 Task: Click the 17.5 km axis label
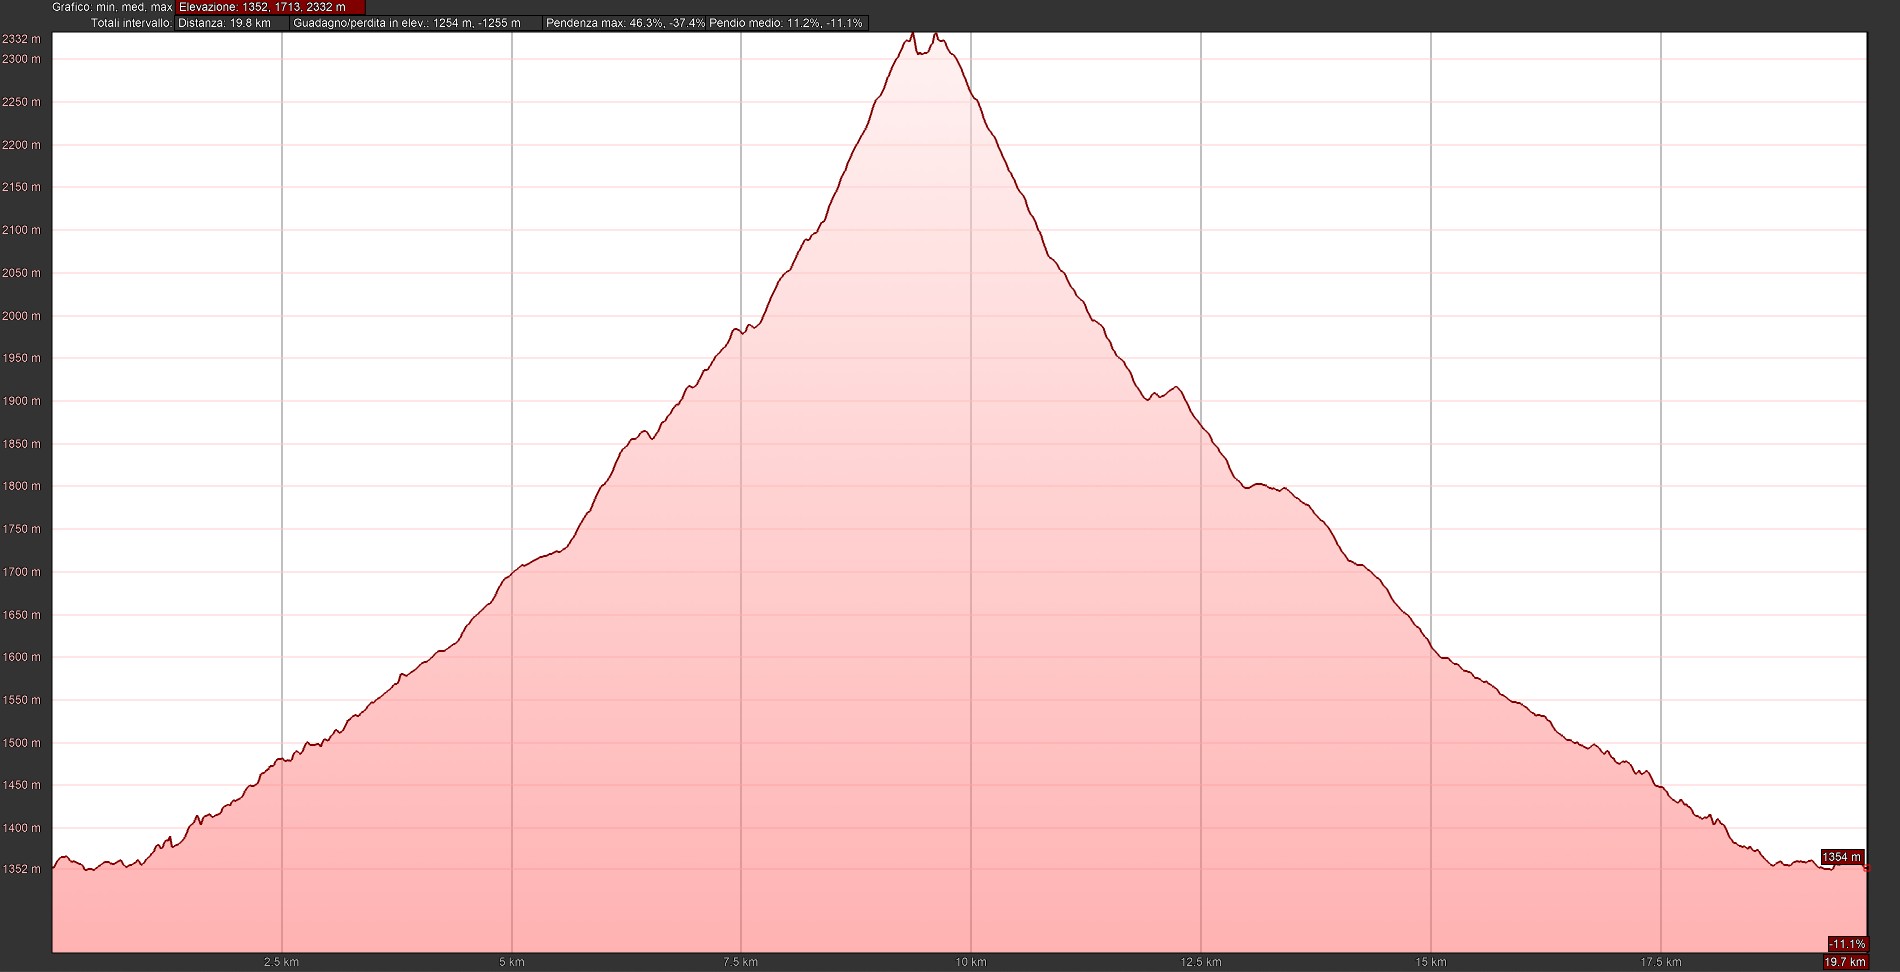pos(1660,962)
